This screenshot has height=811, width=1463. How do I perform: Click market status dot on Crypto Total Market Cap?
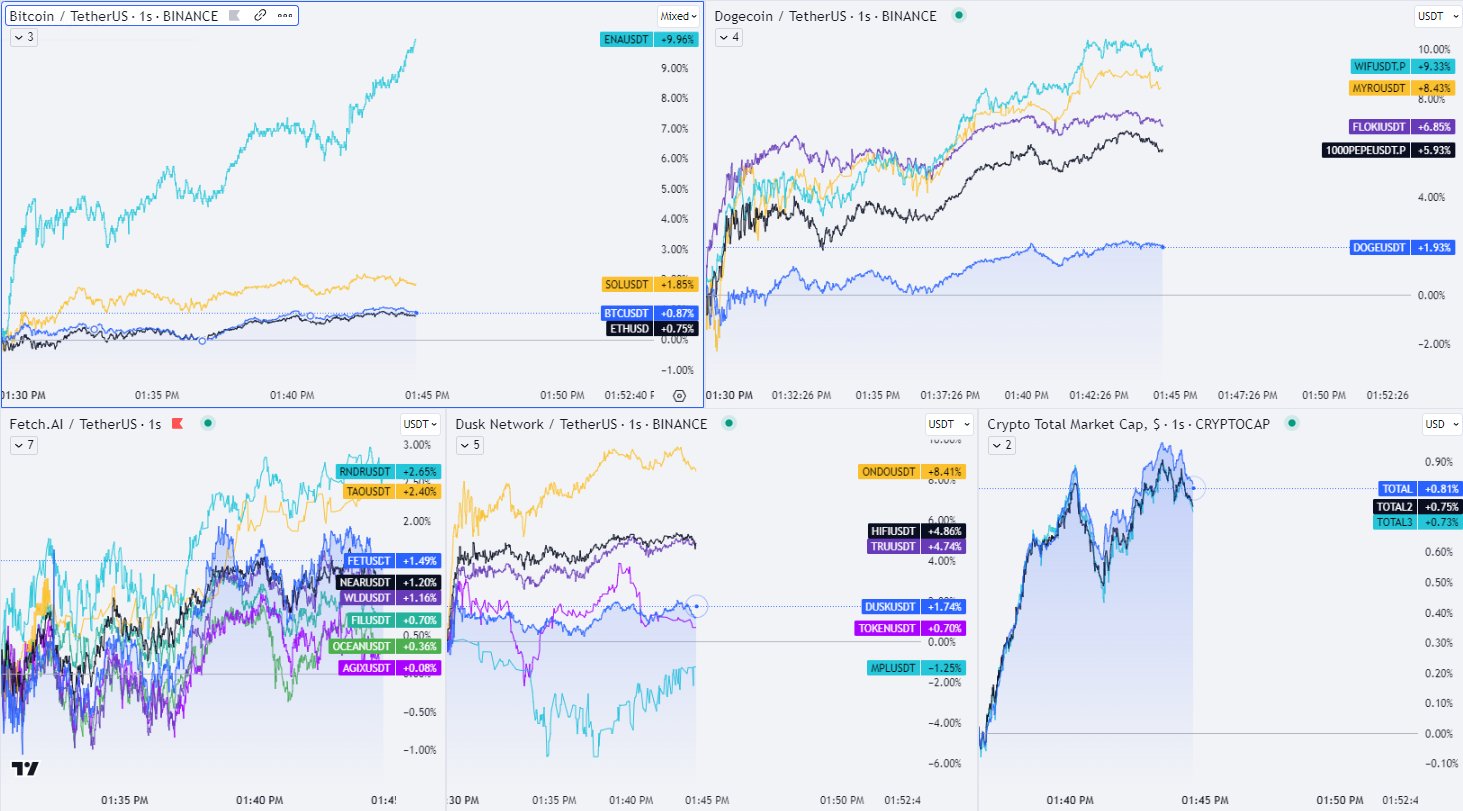(x=1292, y=424)
